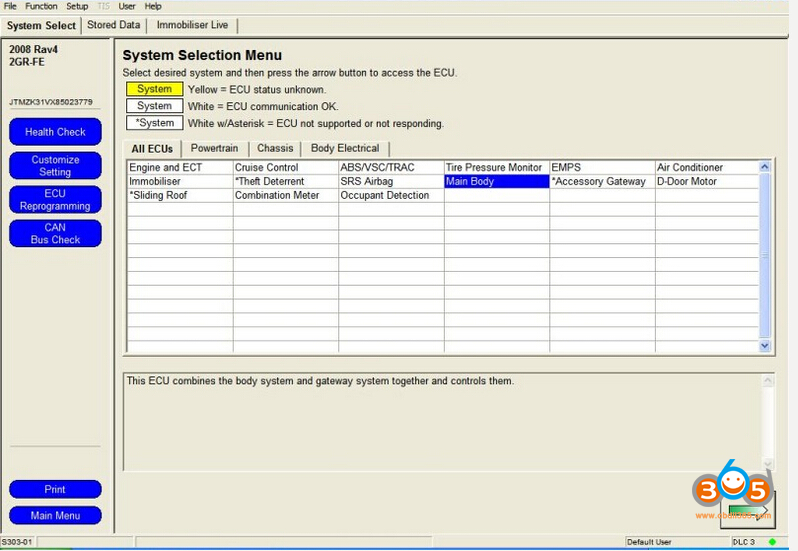Select the Occupant Detection system
Image resolution: width=798 pixels, height=551 pixels.
391,195
